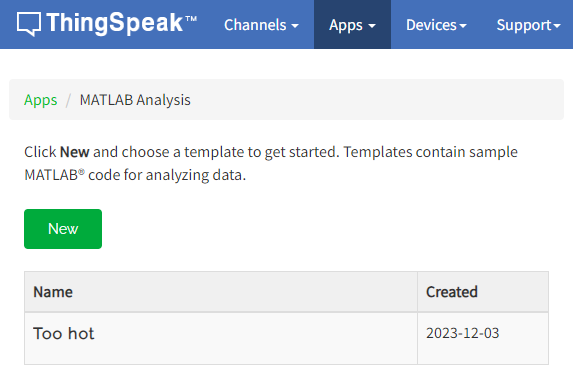Expand the caret arrow beside Support
573x389 pixels.
(x=557, y=26)
